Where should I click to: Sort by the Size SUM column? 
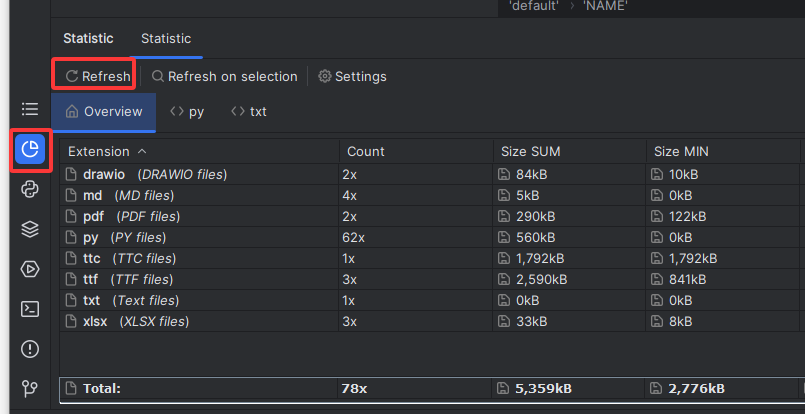[530, 151]
